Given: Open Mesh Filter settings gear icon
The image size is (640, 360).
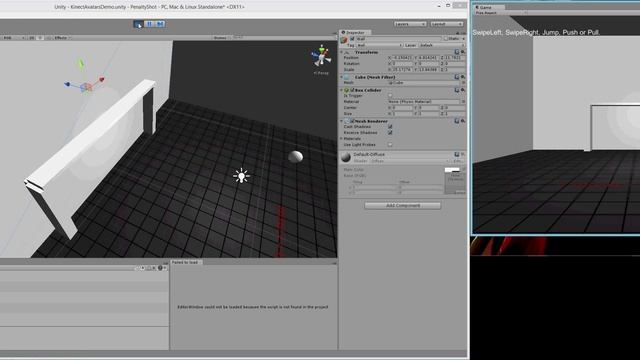Looking at the screenshot, I should (463, 77).
